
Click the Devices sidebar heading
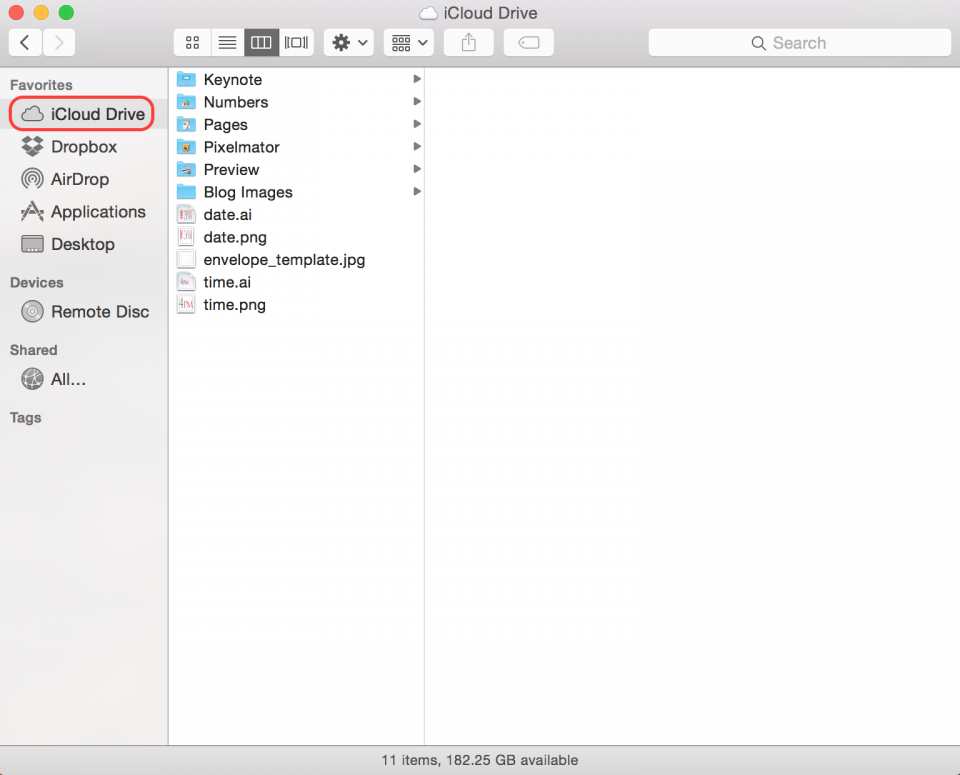tap(37, 282)
